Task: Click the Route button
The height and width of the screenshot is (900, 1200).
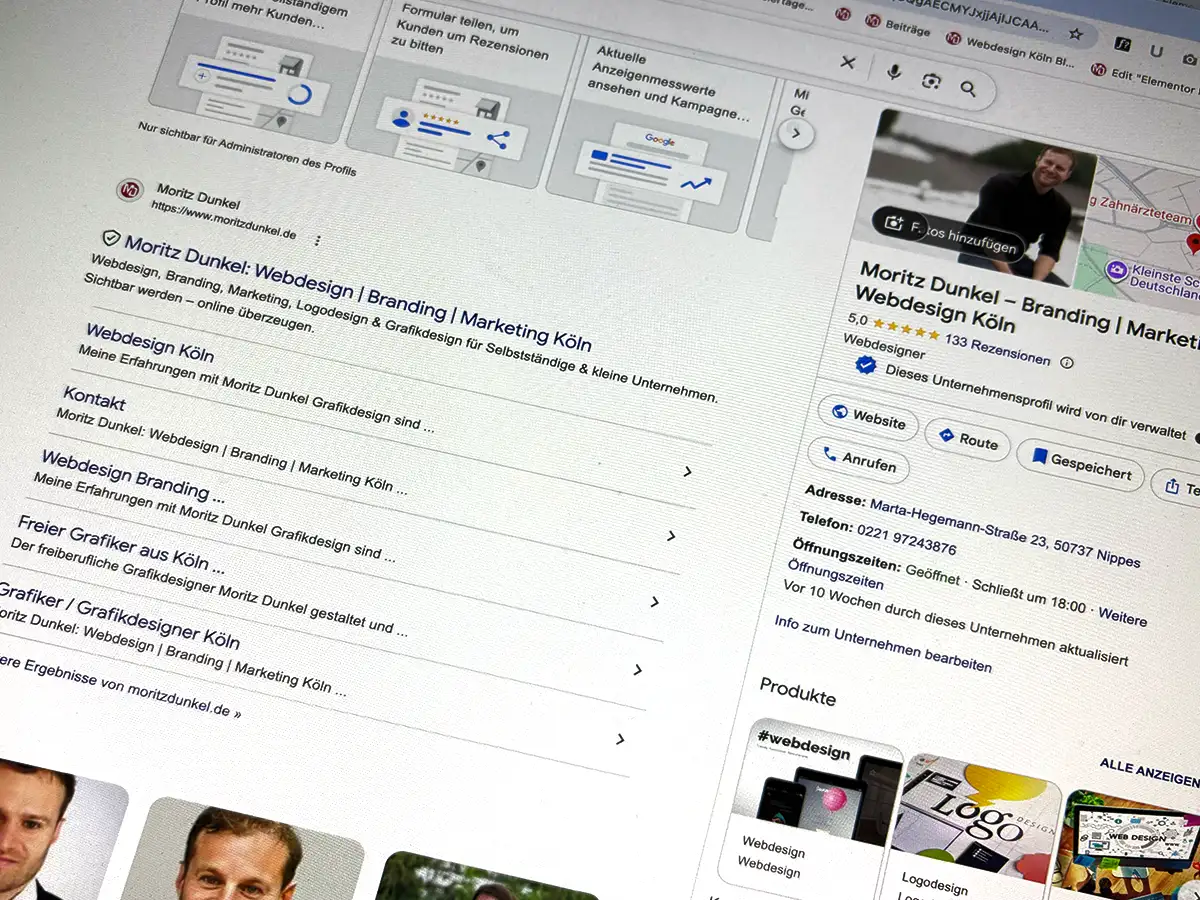Action: tap(967, 440)
